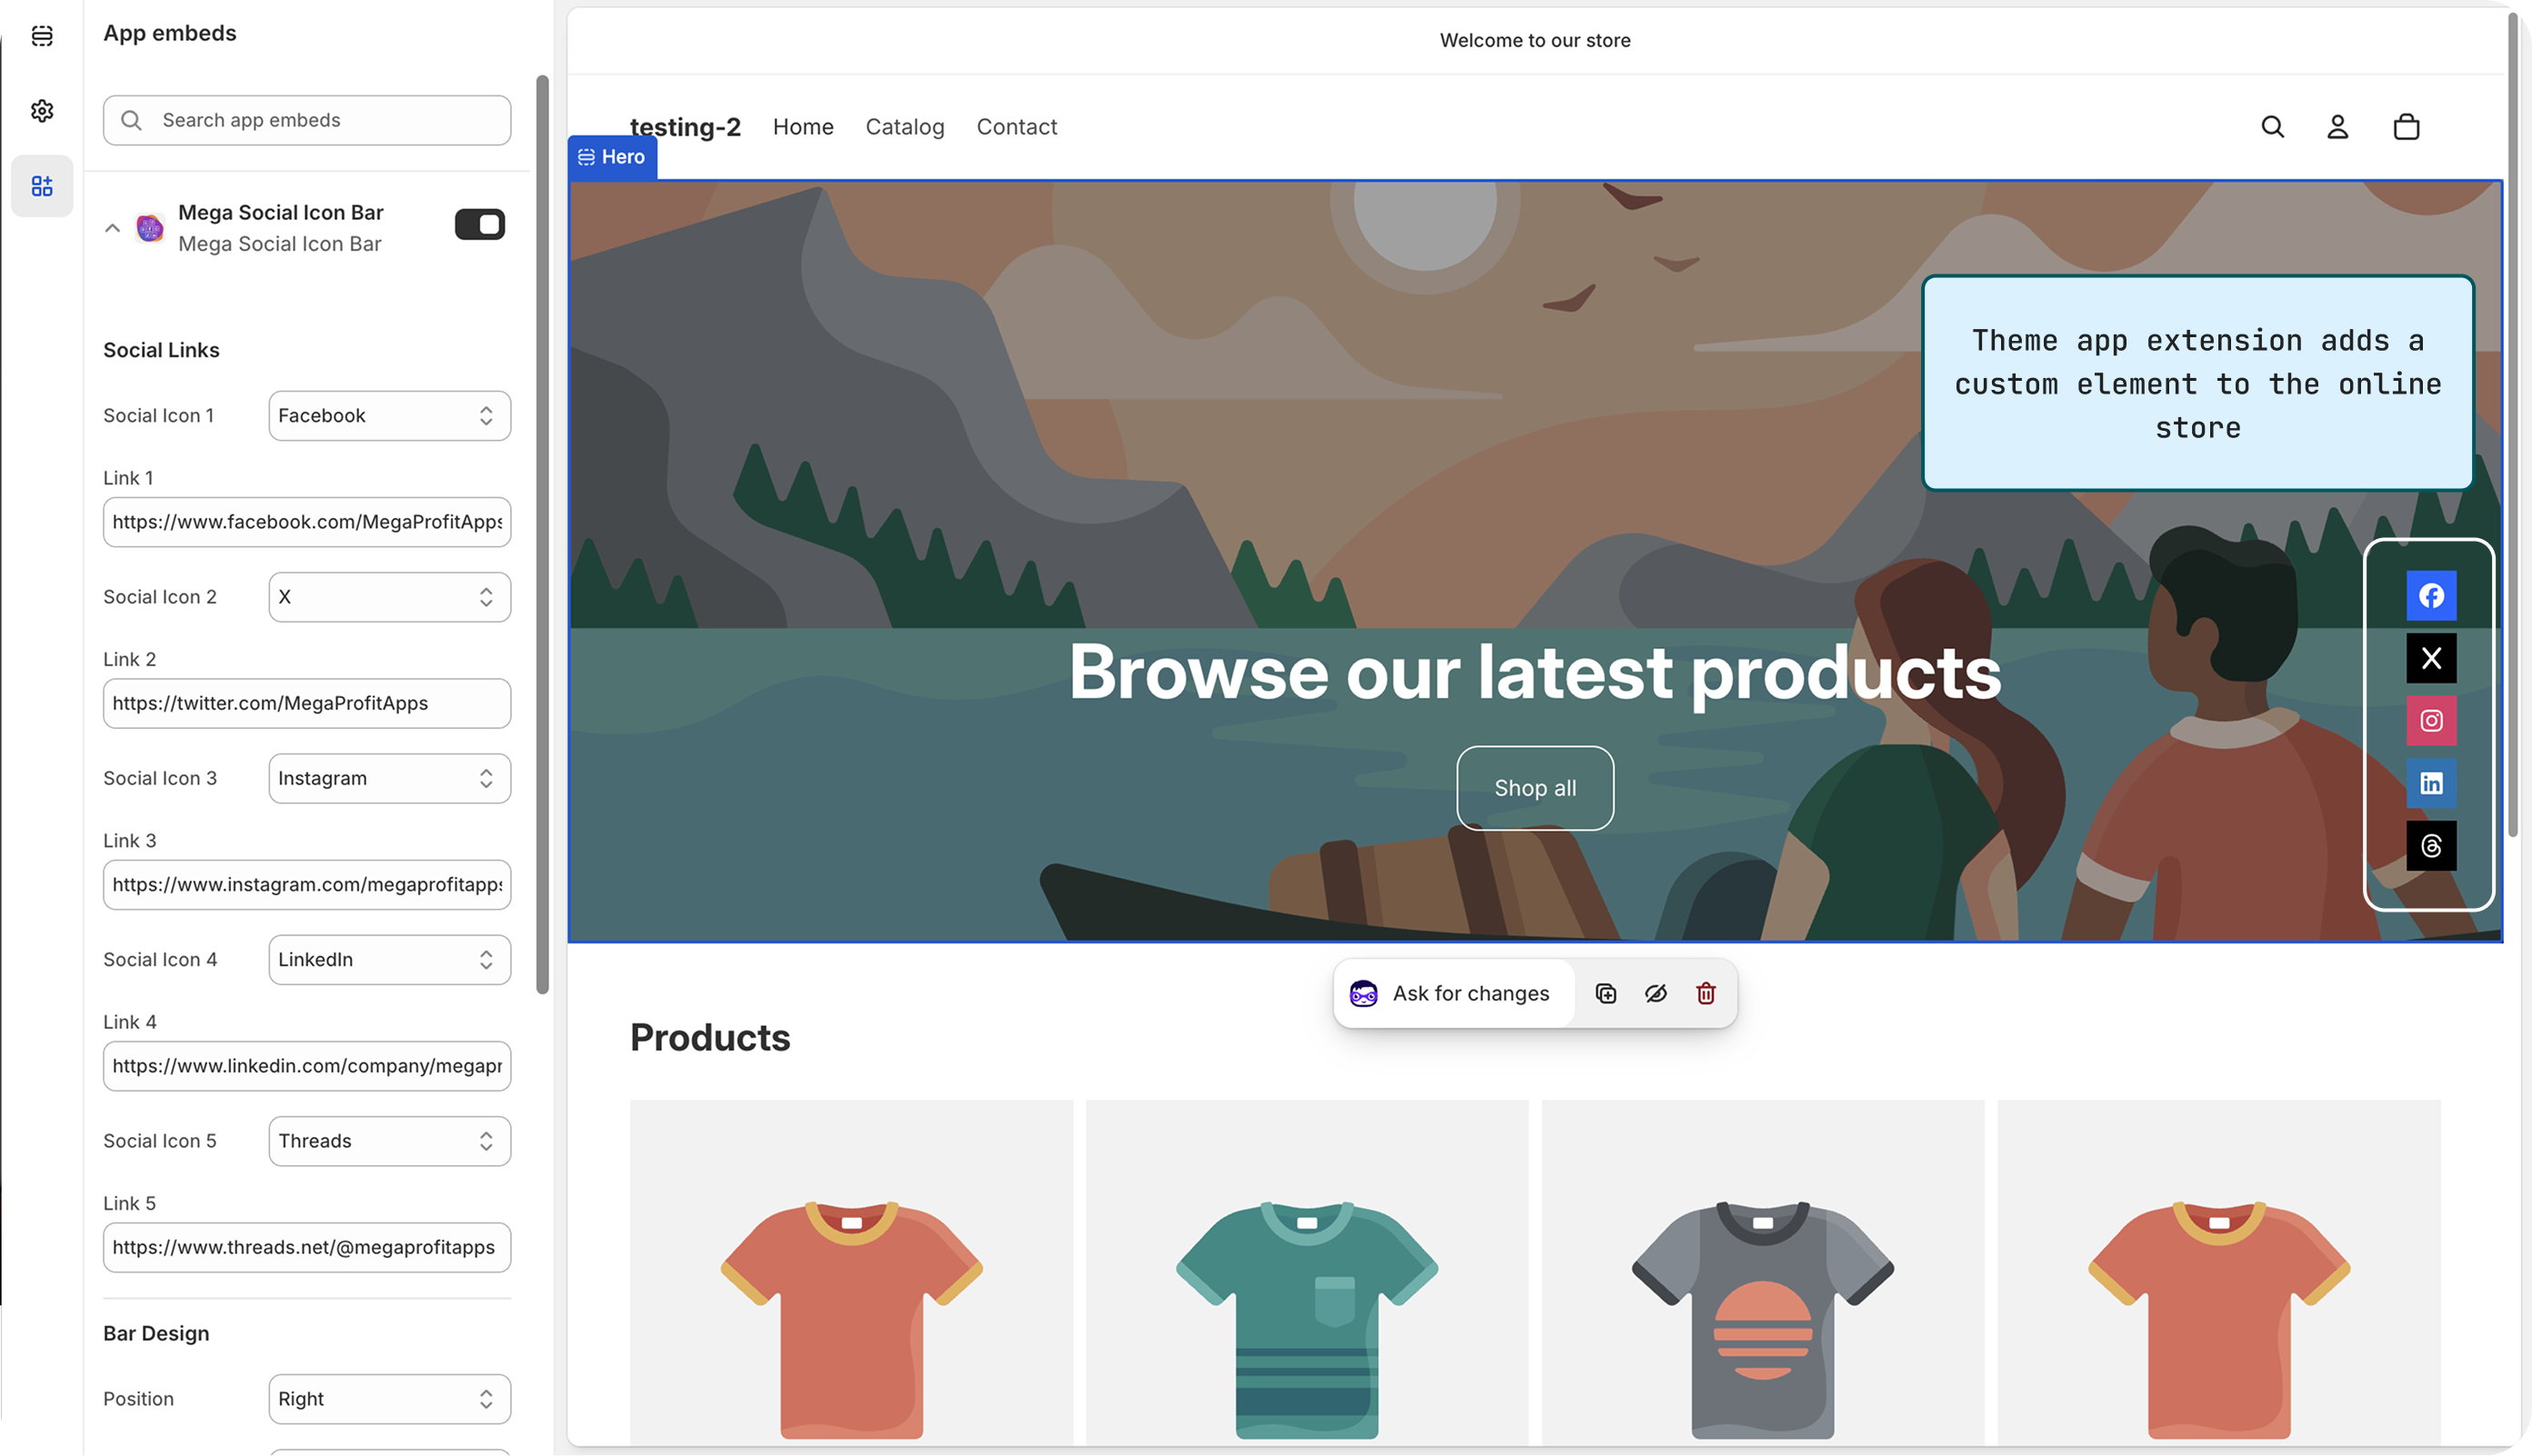Open the Social Icon 3 Instagram dropdown
This screenshot has width=2532, height=1456.
(x=390, y=778)
